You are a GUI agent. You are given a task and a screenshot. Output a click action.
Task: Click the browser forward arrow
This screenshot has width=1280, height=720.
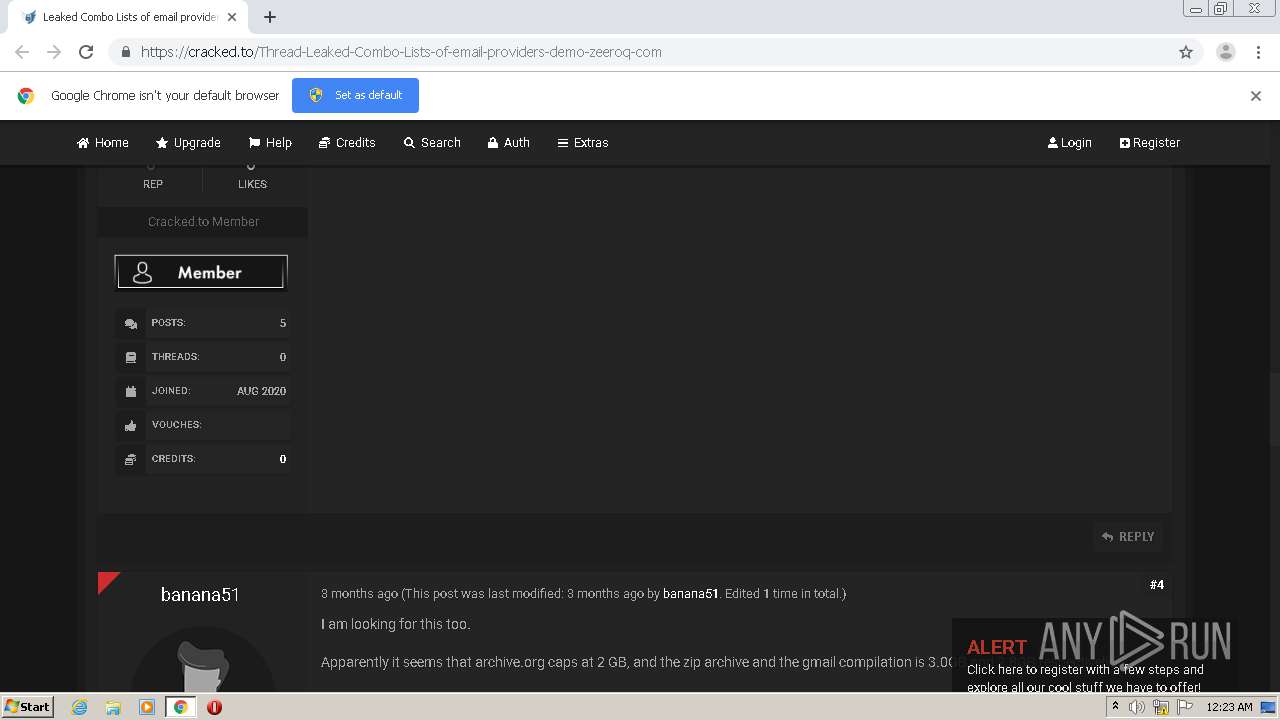[x=54, y=52]
